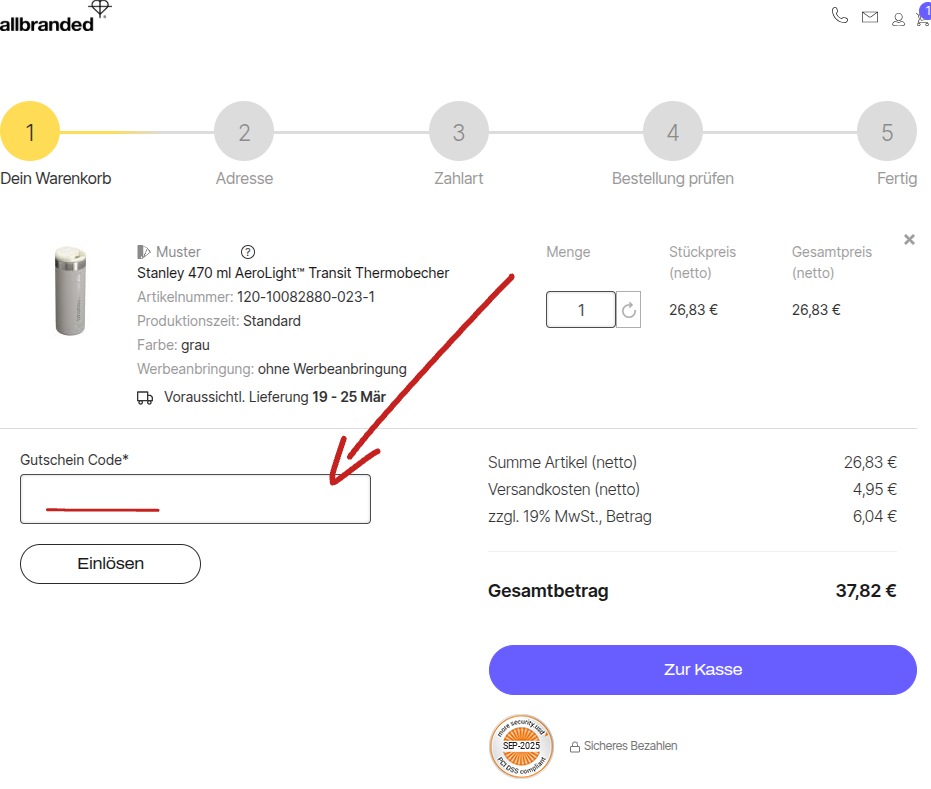The image size is (931, 789).
Task: Click the lock icon next to Sicheres Bezahlen
Action: (x=575, y=746)
